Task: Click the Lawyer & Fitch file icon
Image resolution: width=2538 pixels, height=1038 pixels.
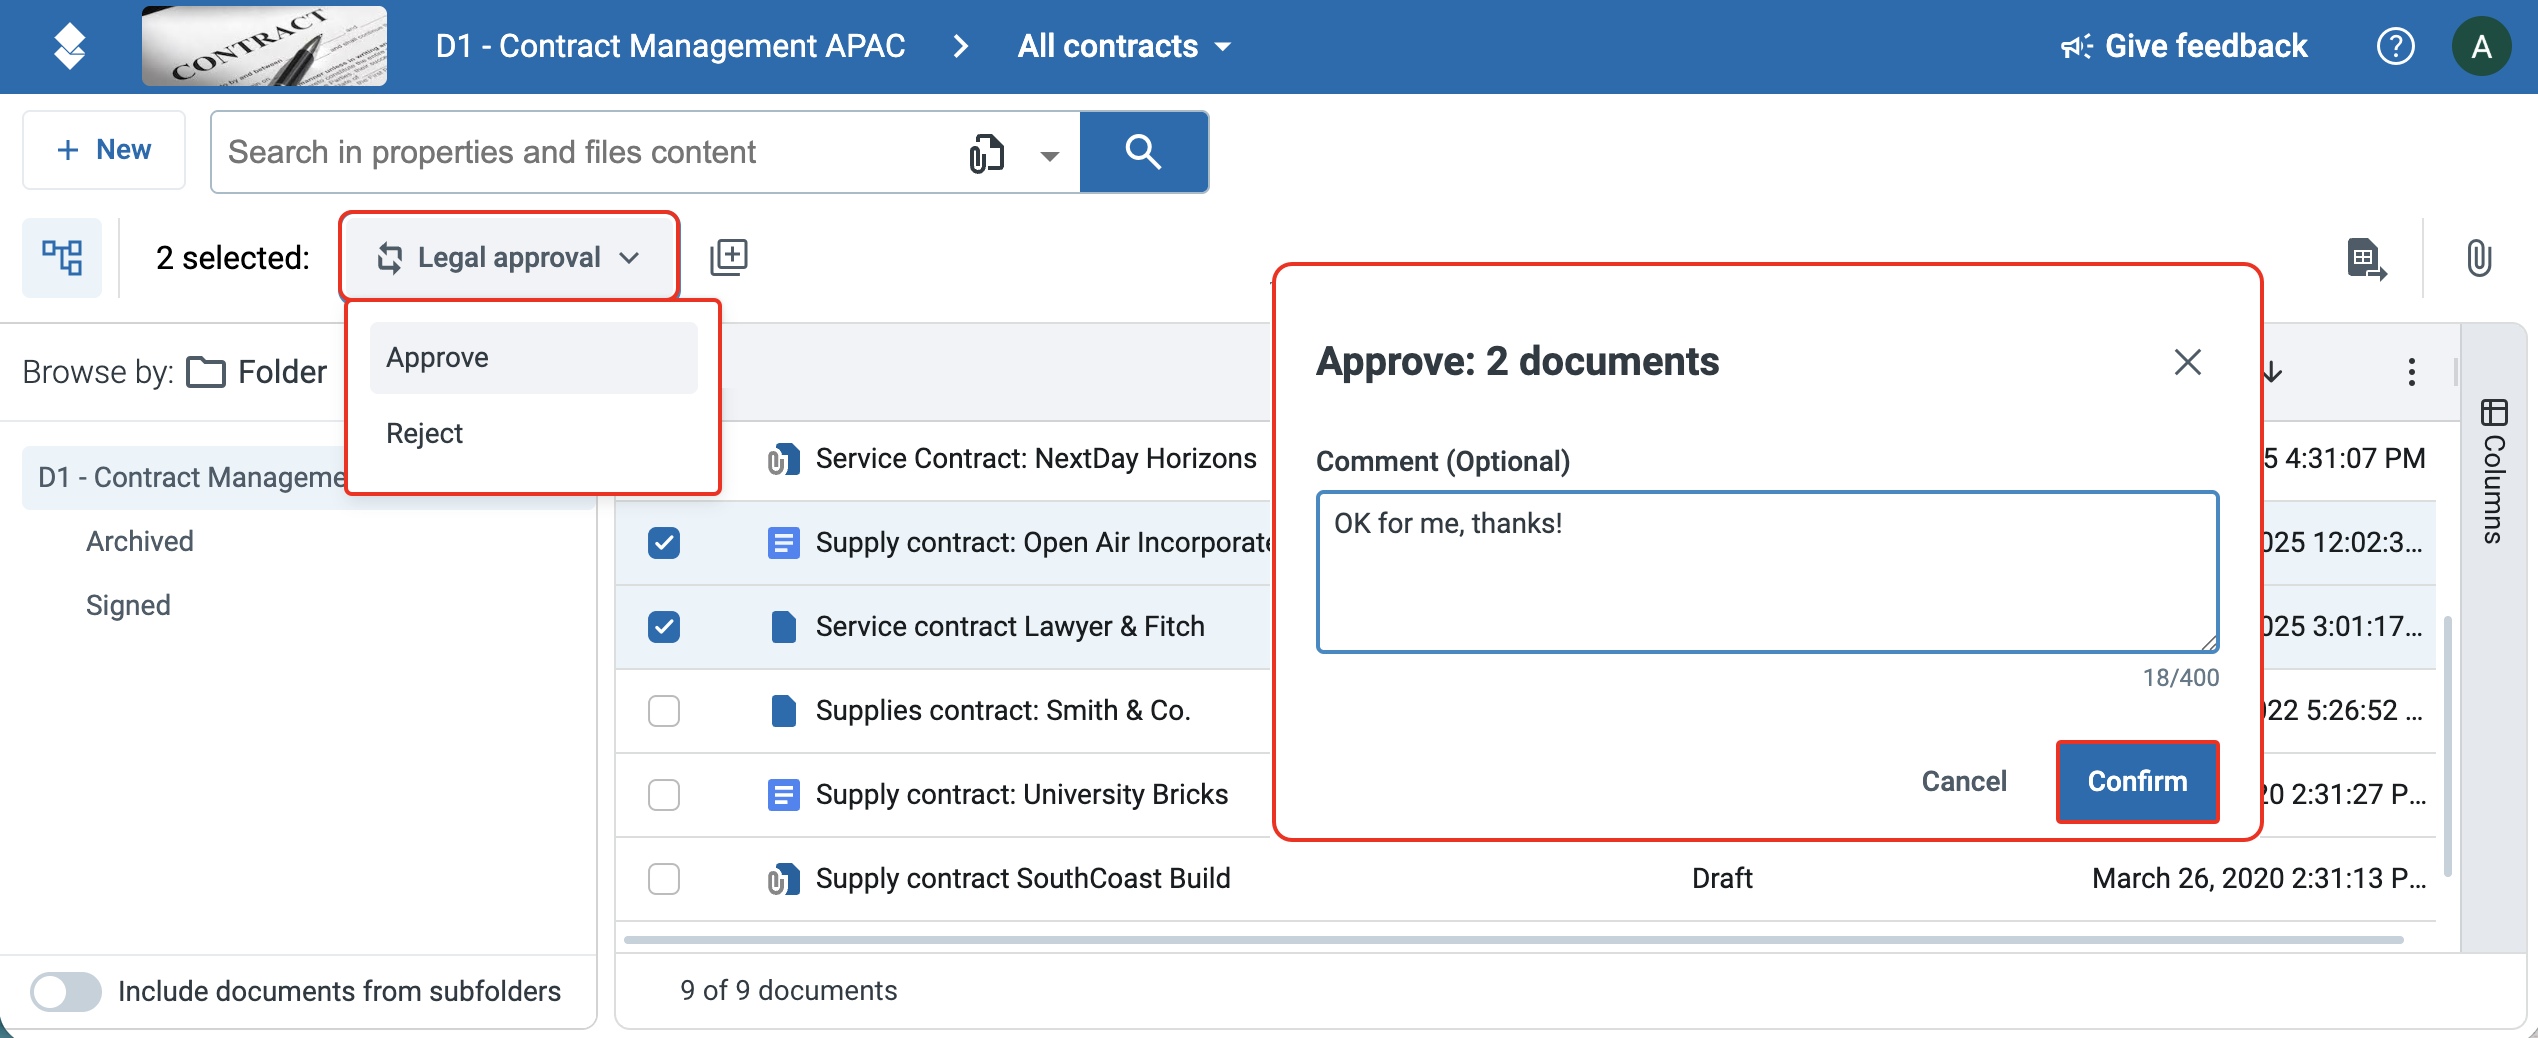Action: [x=783, y=627]
